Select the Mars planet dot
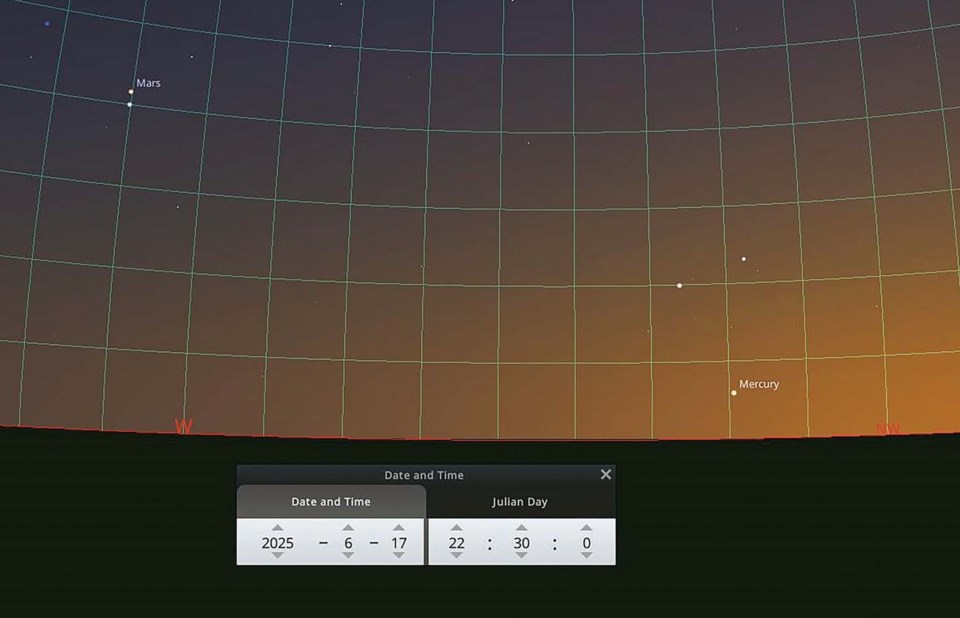960x618 pixels. (131, 92)
